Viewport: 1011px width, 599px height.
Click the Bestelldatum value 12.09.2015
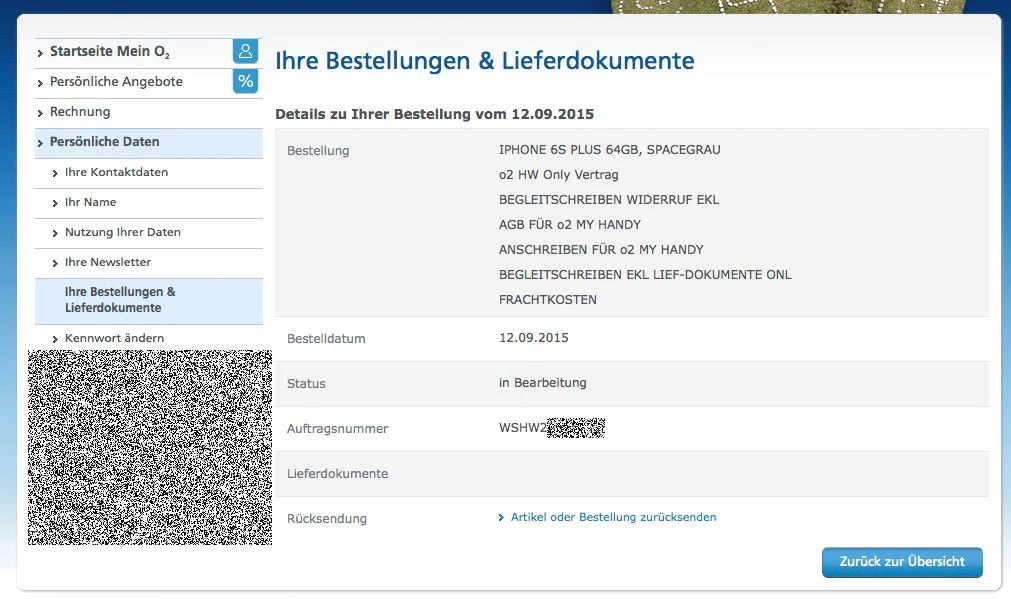(x=533, y=338)
